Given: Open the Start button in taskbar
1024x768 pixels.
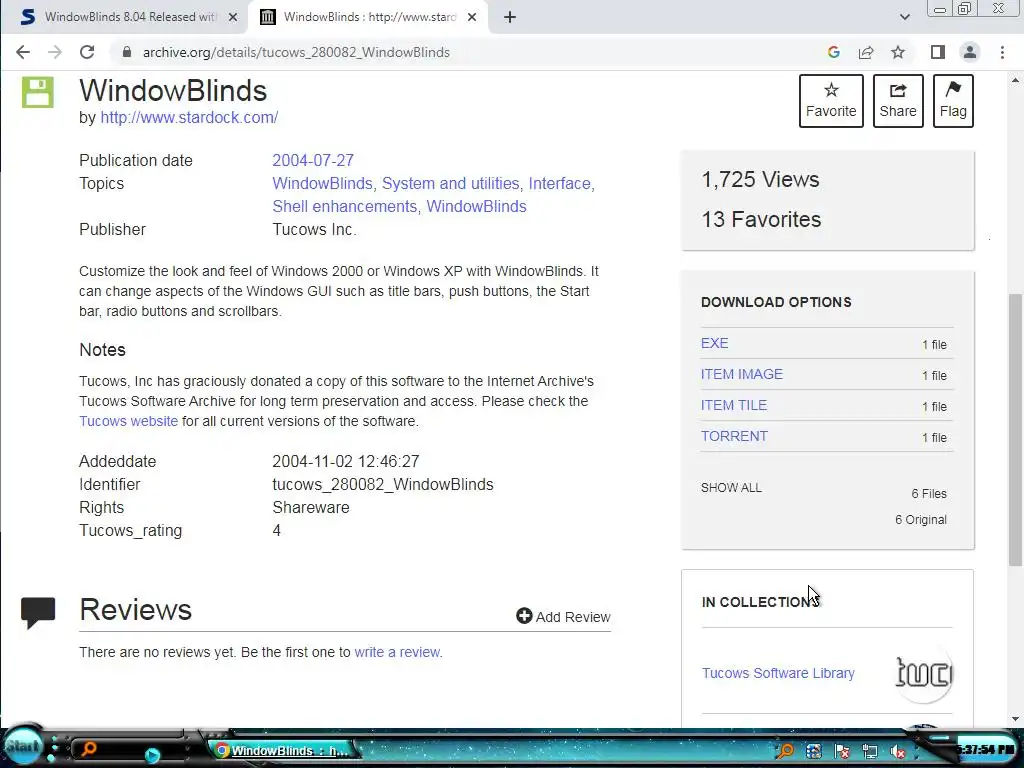Looking at the screenshot, I should click(23, 746).
